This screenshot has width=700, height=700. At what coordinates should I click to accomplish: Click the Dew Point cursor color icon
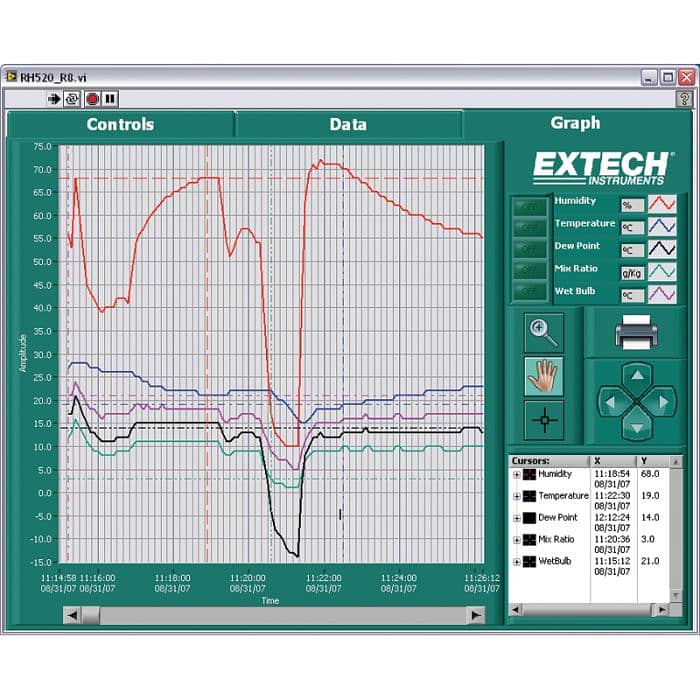[x=529, y=518]
